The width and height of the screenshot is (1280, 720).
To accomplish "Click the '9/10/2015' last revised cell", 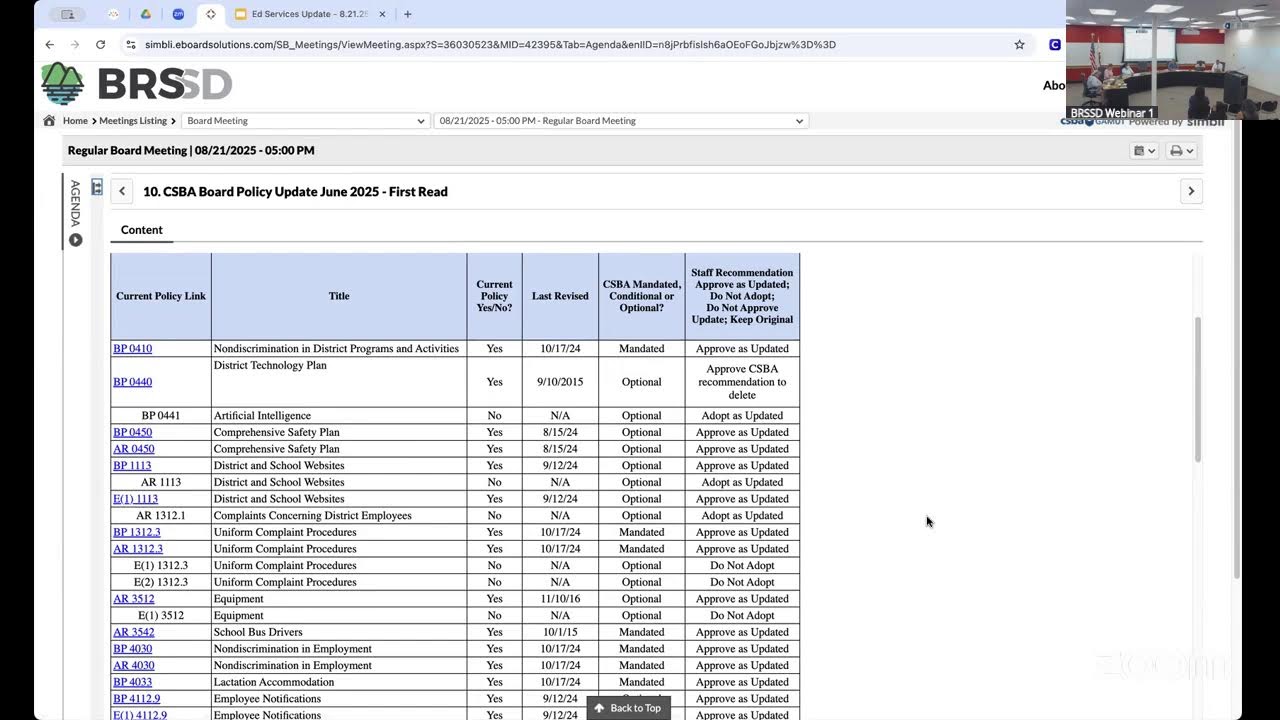I will [x=560, y=382].
